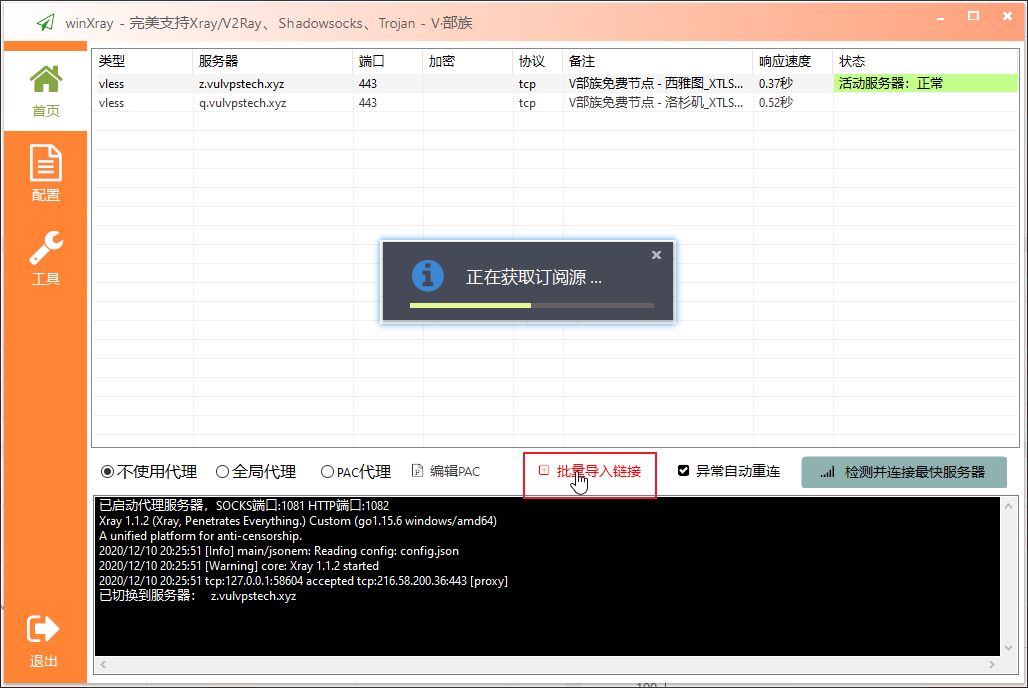Close the 正在获取订阅源 popup
Screen dimensions: 1028x688
[656, 255]
